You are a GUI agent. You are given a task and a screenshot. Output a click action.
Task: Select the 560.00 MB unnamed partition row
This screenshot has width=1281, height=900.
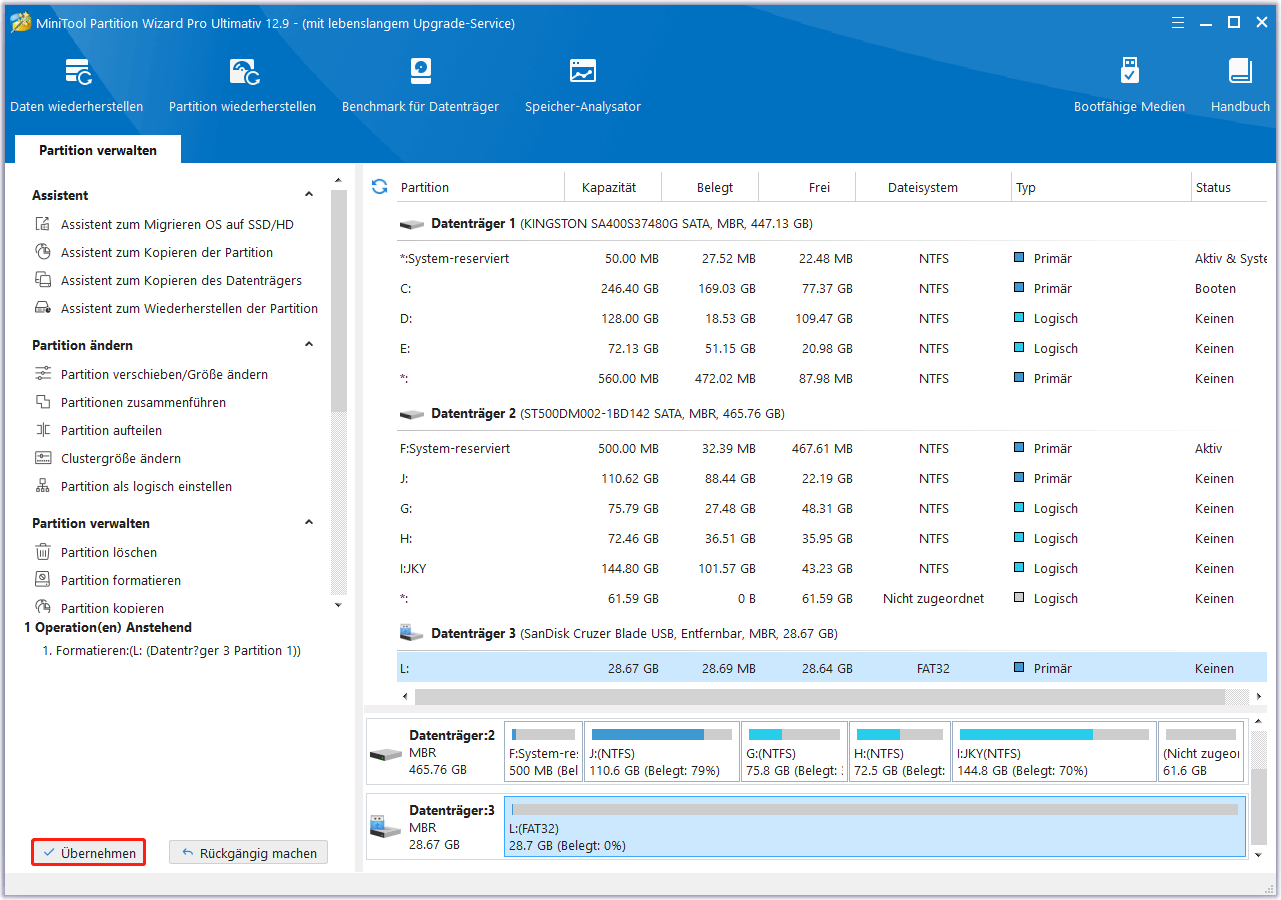coord(832,379)
